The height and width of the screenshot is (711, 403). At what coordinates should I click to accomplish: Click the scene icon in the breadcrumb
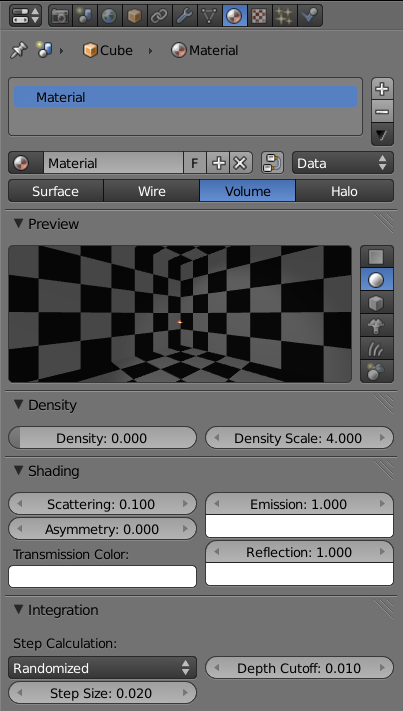coord(44,50)
